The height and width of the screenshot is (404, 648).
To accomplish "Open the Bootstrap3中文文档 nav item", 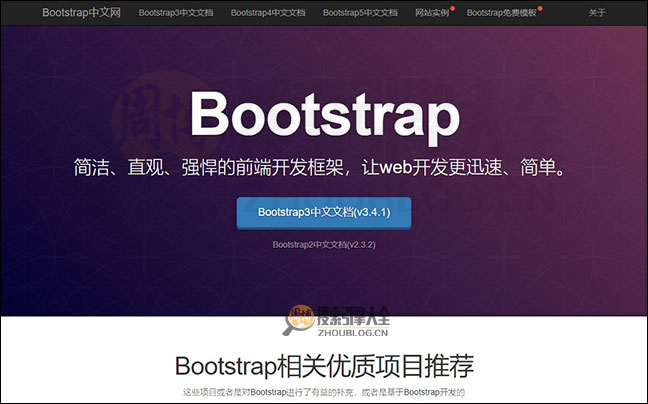I will (176, 13).
